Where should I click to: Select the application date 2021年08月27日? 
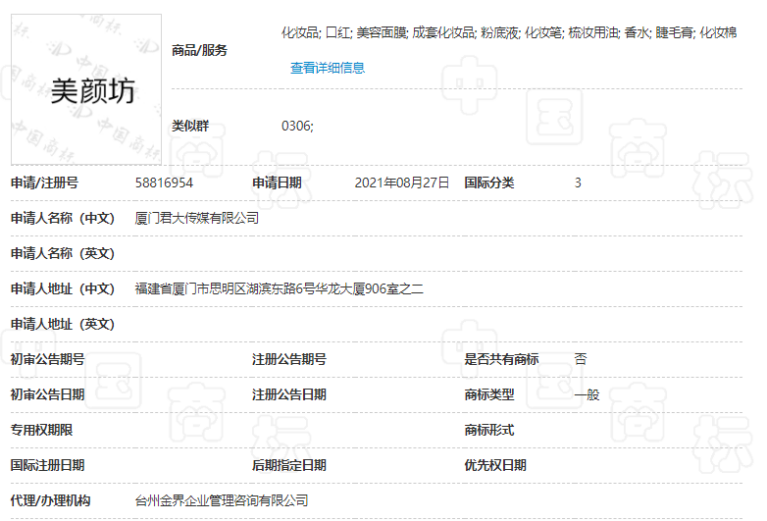pos(402,183)
